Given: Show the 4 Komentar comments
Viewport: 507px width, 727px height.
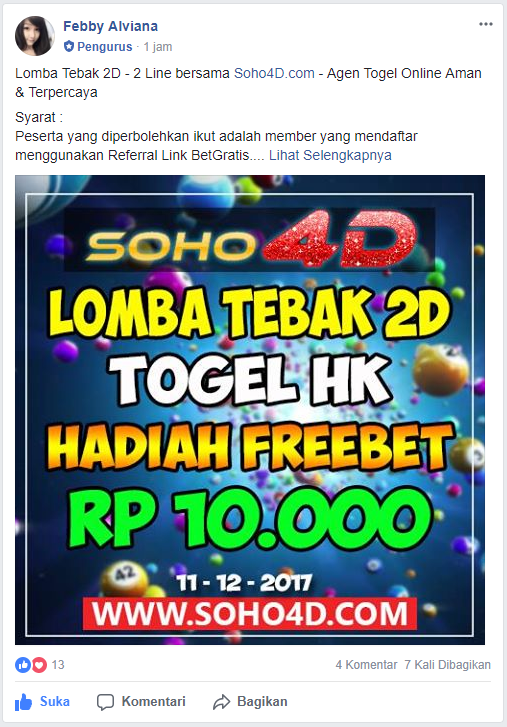Looking at the screenshot, I should [366, 665].
